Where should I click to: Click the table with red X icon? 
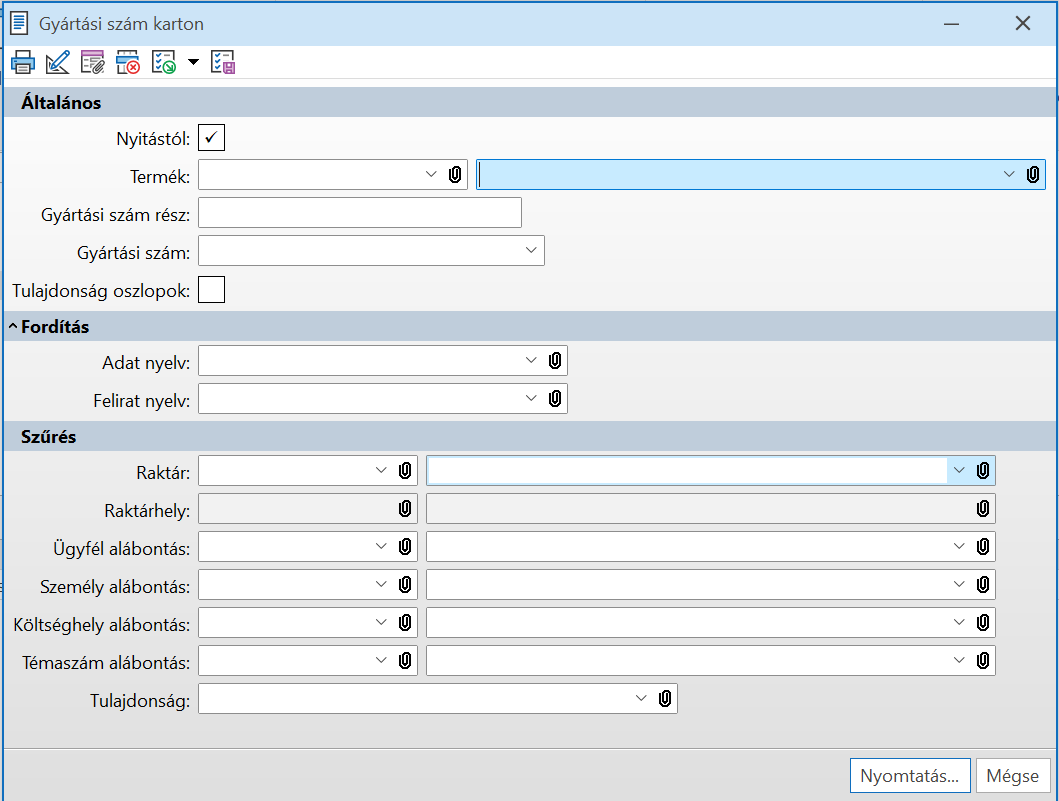click(x=128, y=63)
